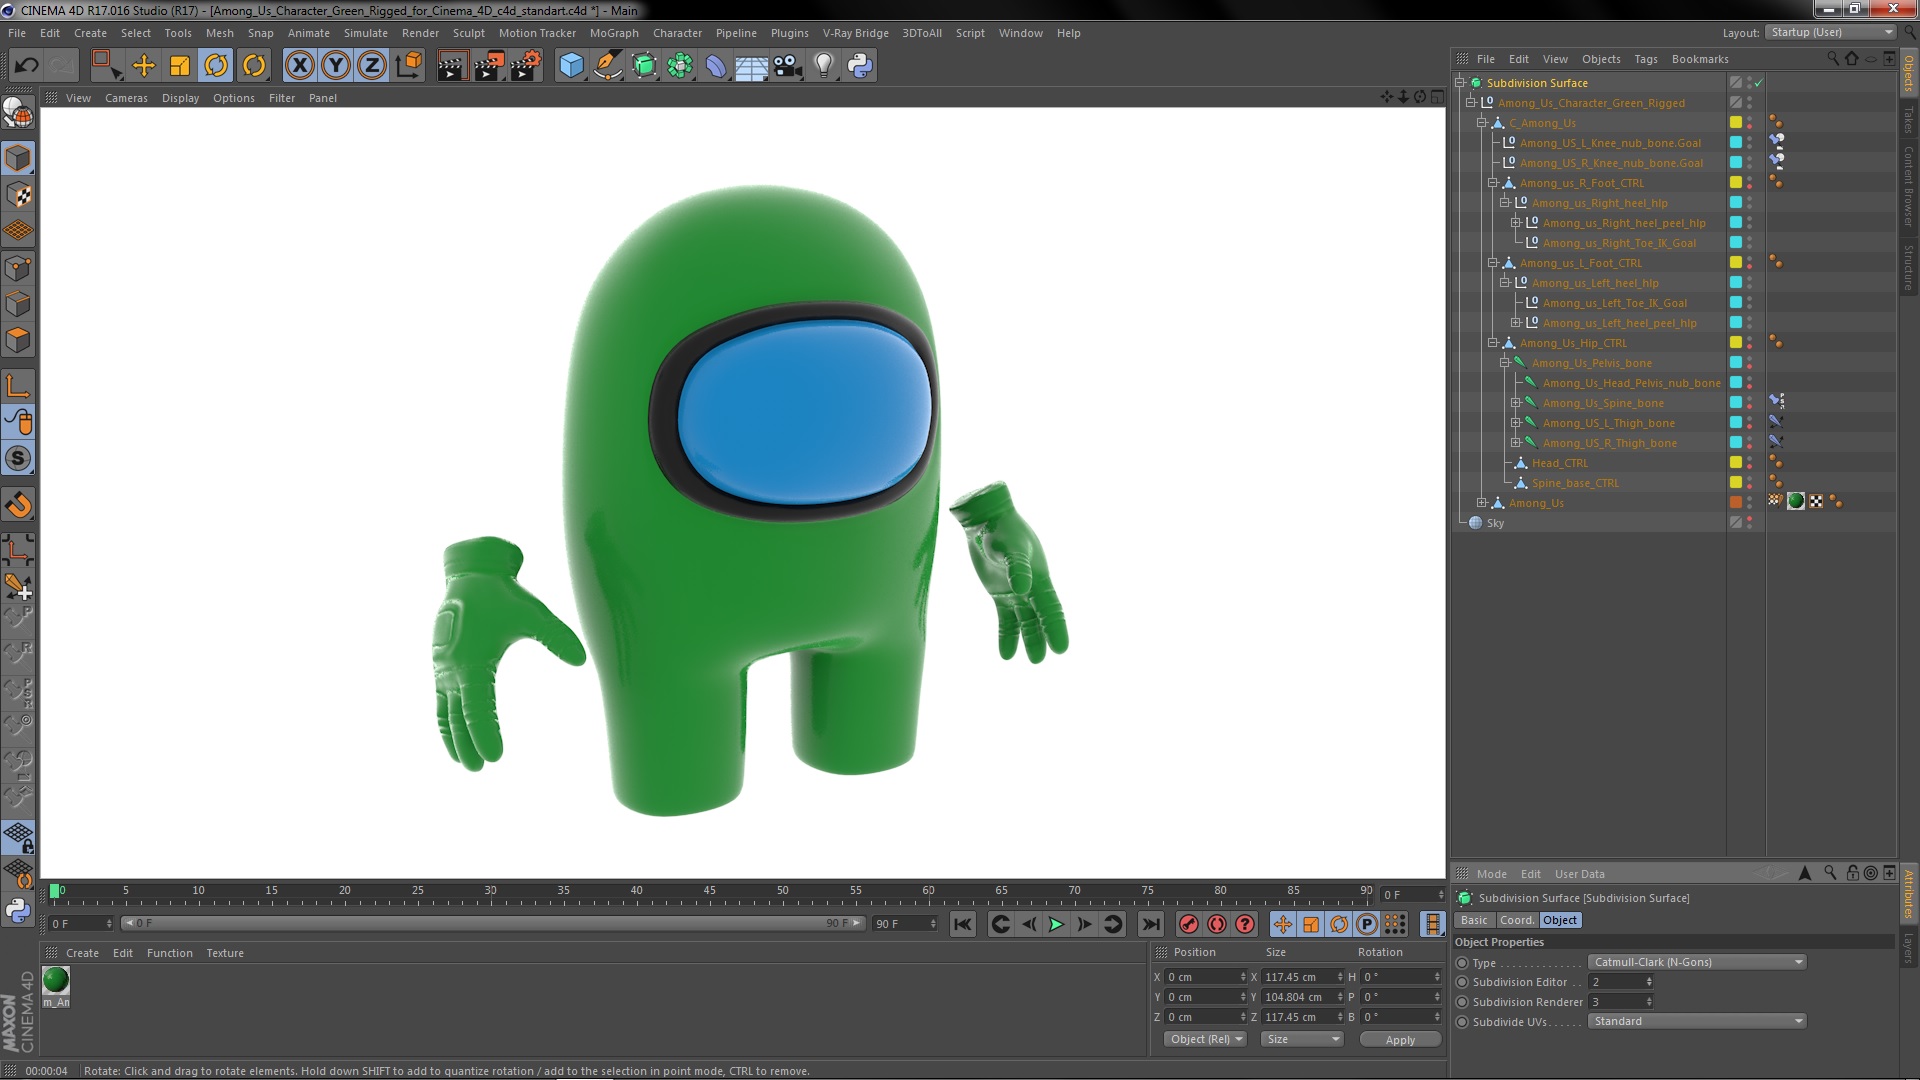The image size is (1920, 1080).
Task: Select Points mode icon
Action: (x=18, y=268)
